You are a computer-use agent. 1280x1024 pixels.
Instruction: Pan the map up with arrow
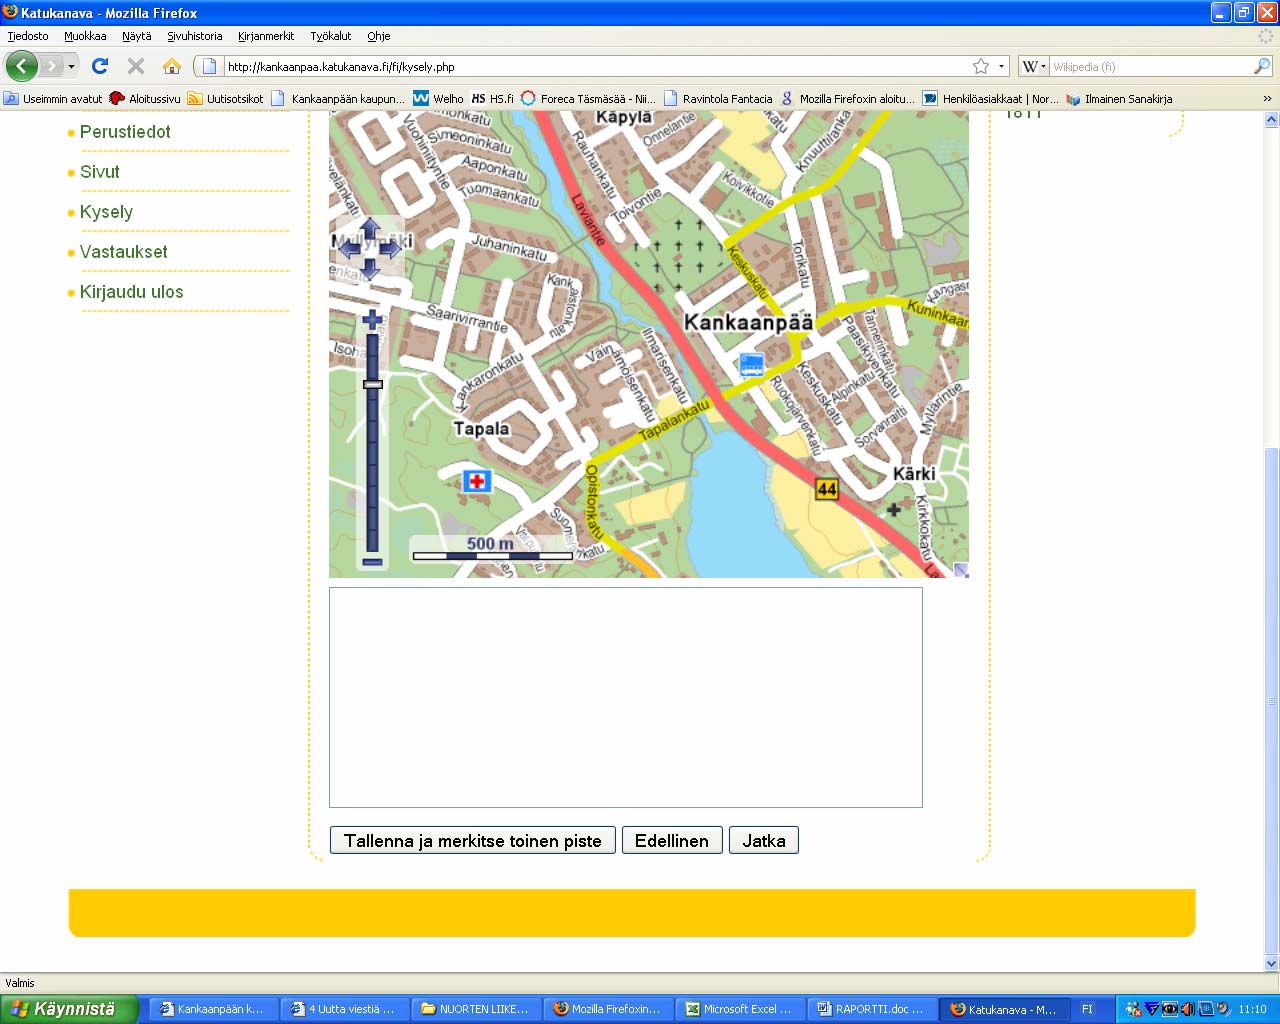tap(369, 227)
